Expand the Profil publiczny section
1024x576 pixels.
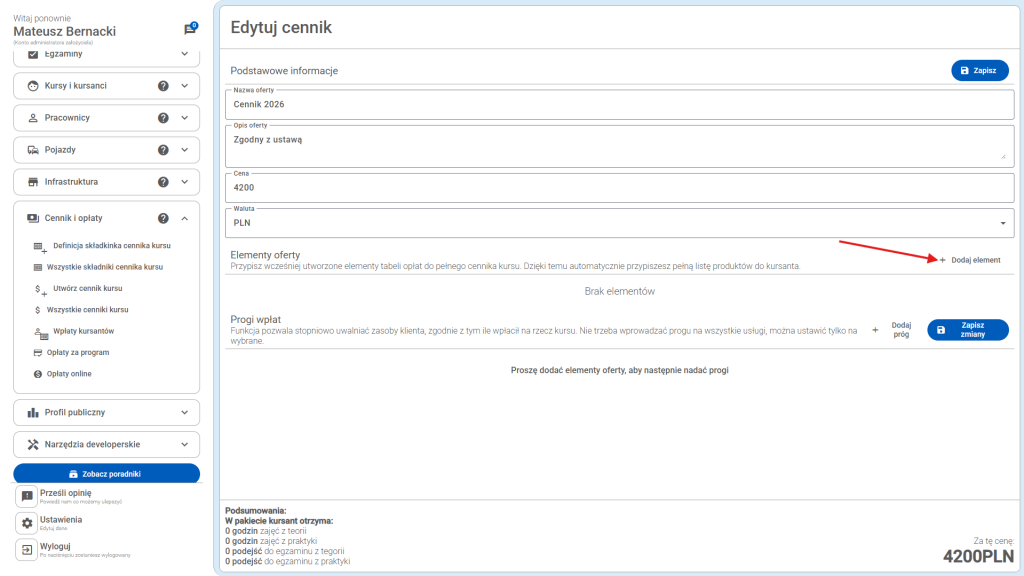[184, 412]
